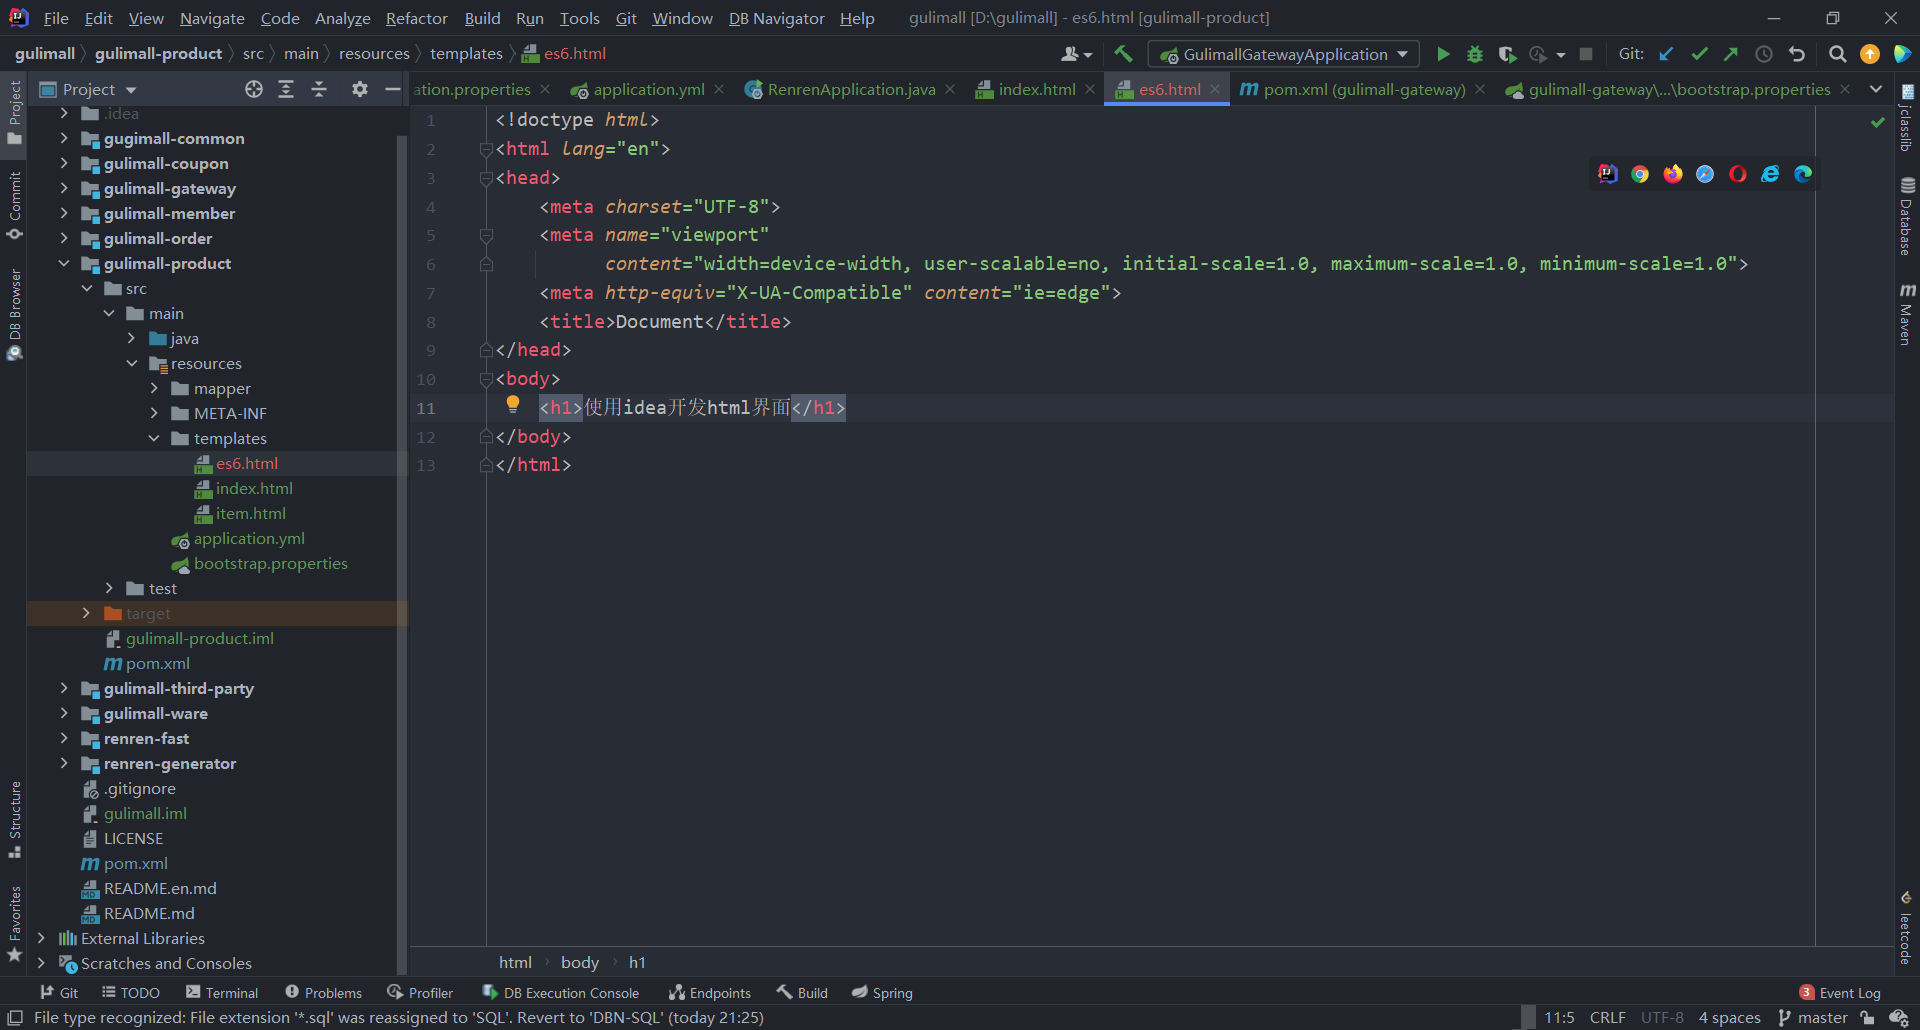Expand the target folder
Viewport: 1920px width, 1030px height.
[x=86, y=613]
